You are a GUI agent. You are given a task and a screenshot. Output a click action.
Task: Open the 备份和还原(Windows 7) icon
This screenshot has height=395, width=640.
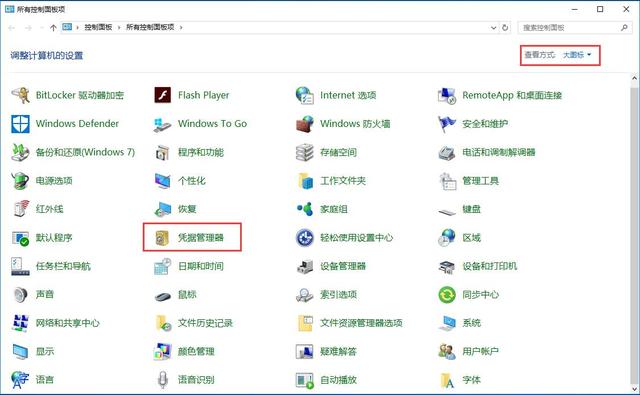20,152
